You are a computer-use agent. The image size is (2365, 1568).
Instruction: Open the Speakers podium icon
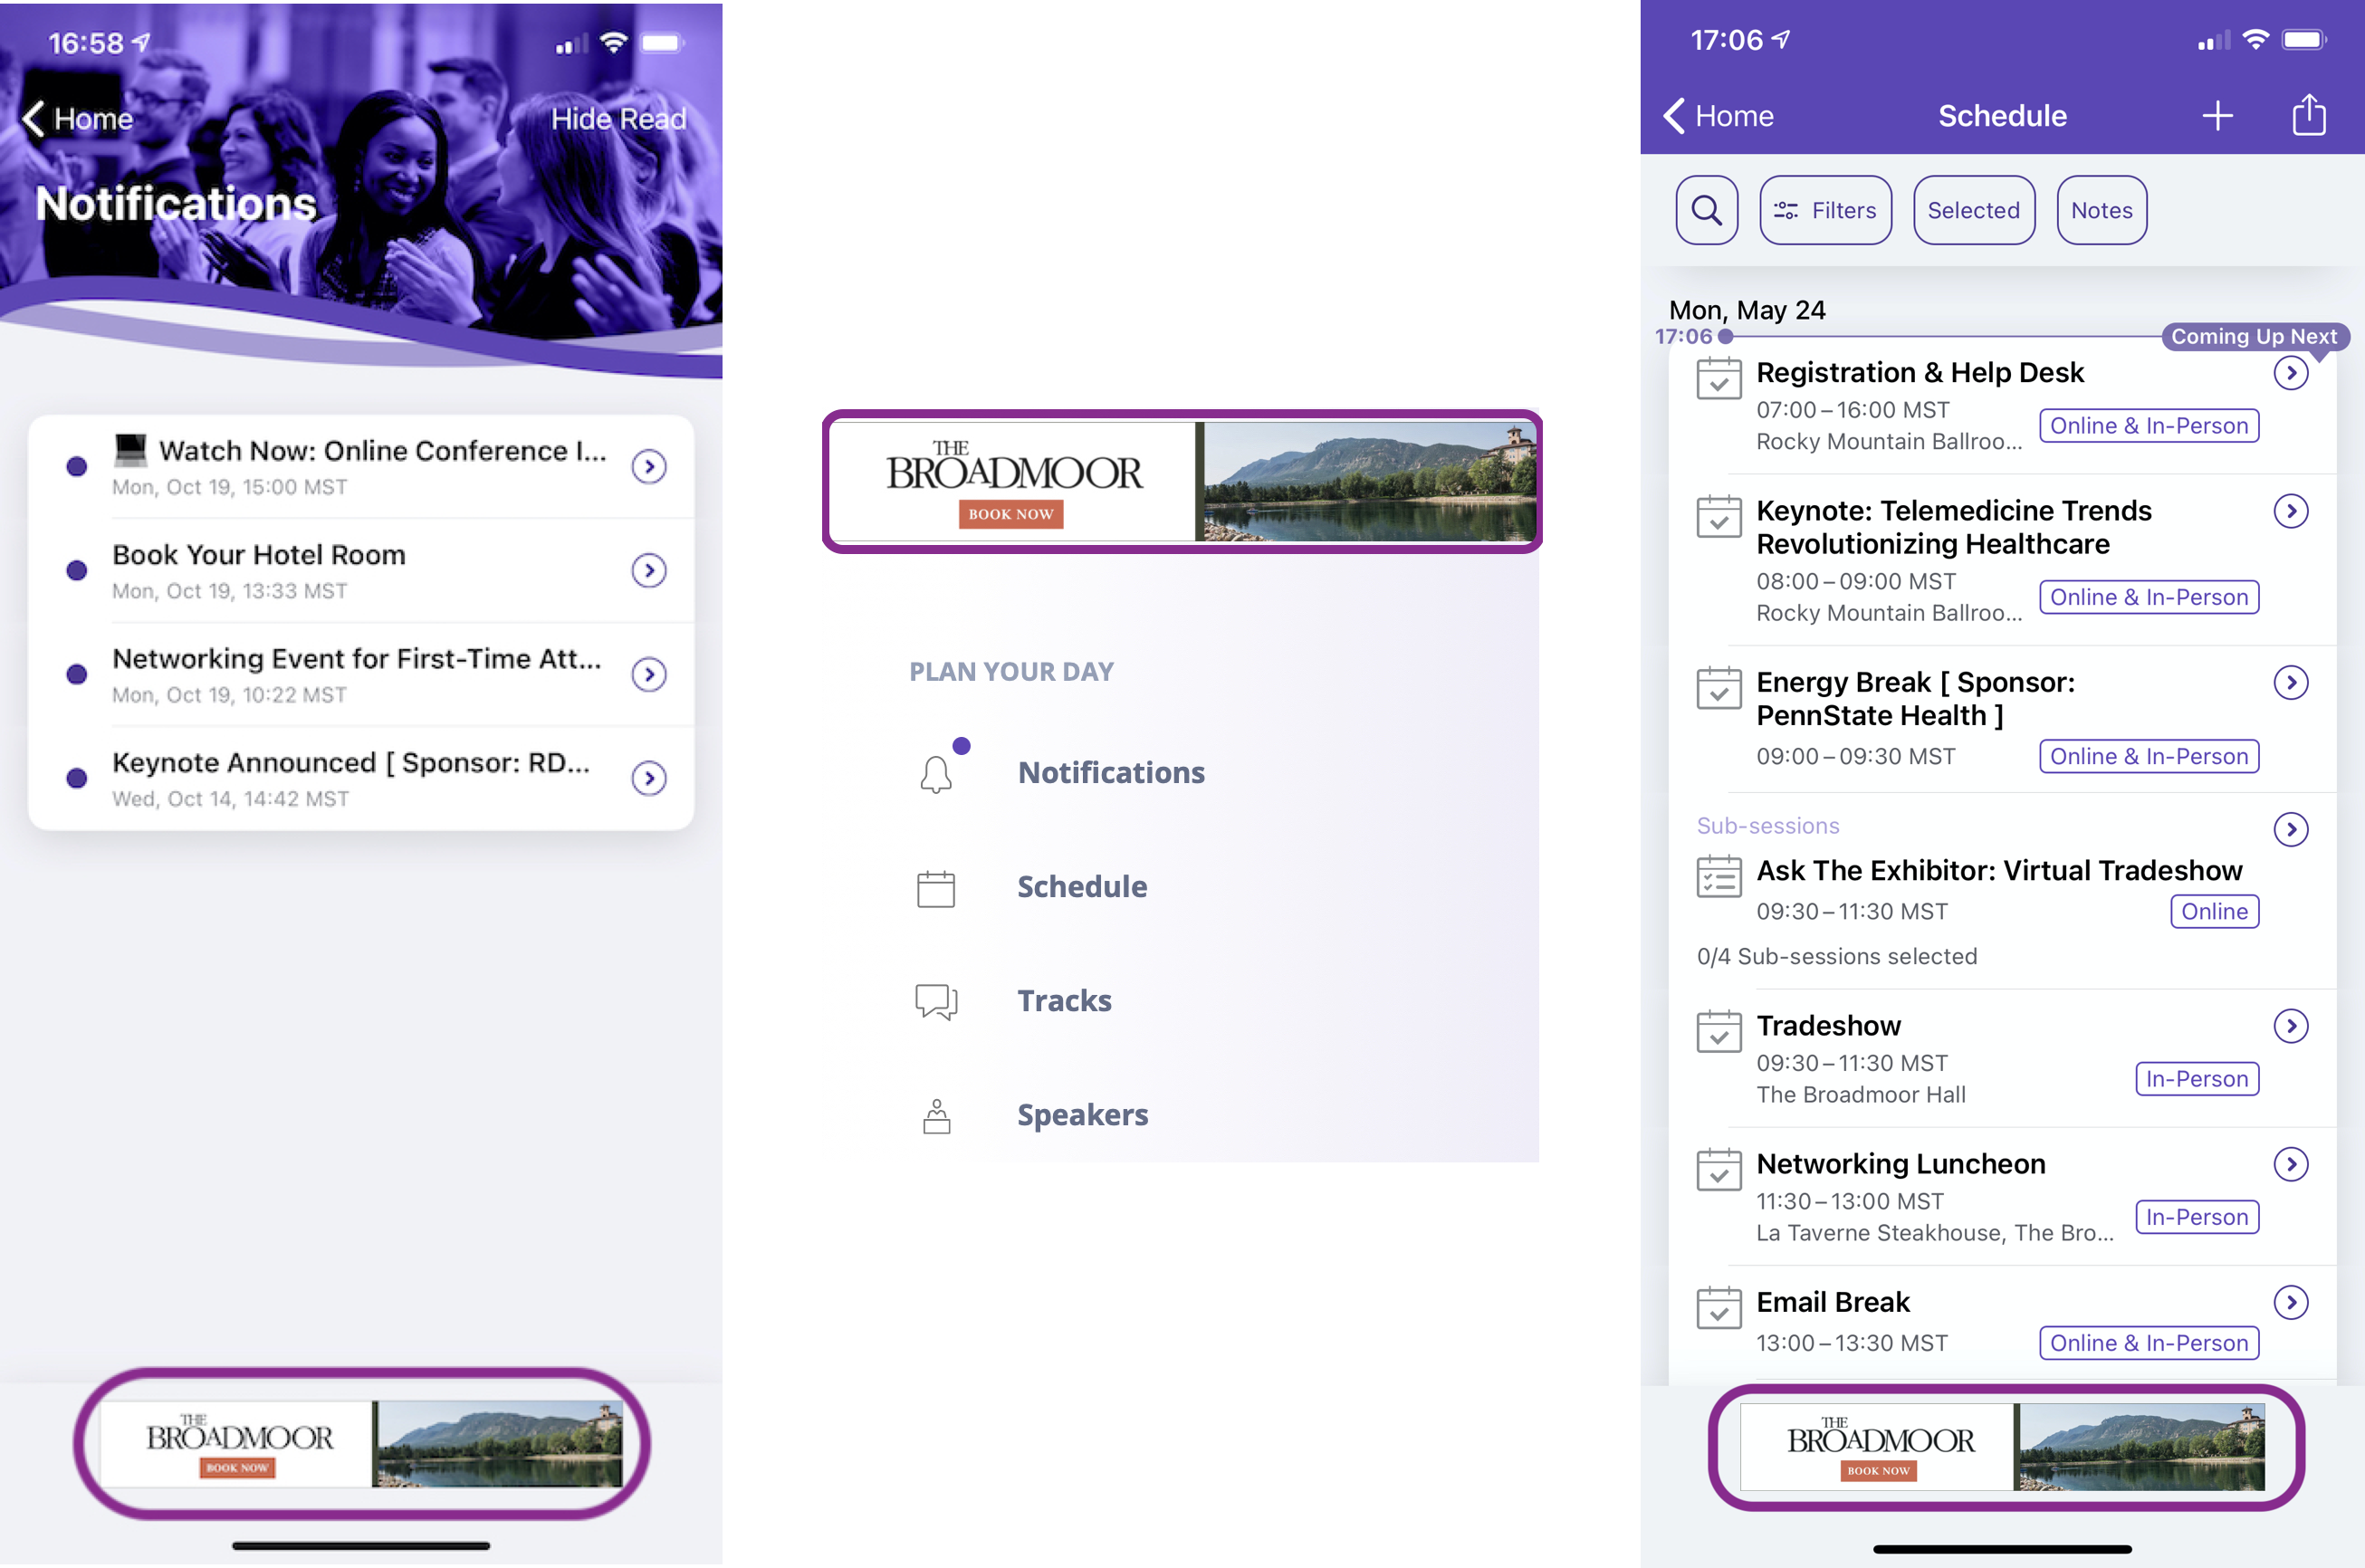click(x=936, y=1115)
